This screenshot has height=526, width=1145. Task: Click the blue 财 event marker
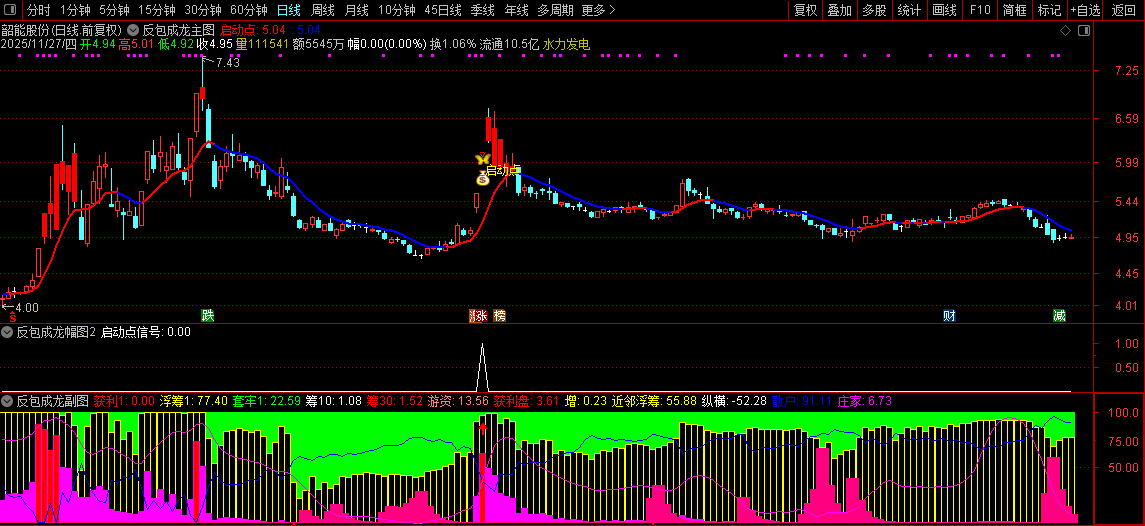[x=949, y=316]
